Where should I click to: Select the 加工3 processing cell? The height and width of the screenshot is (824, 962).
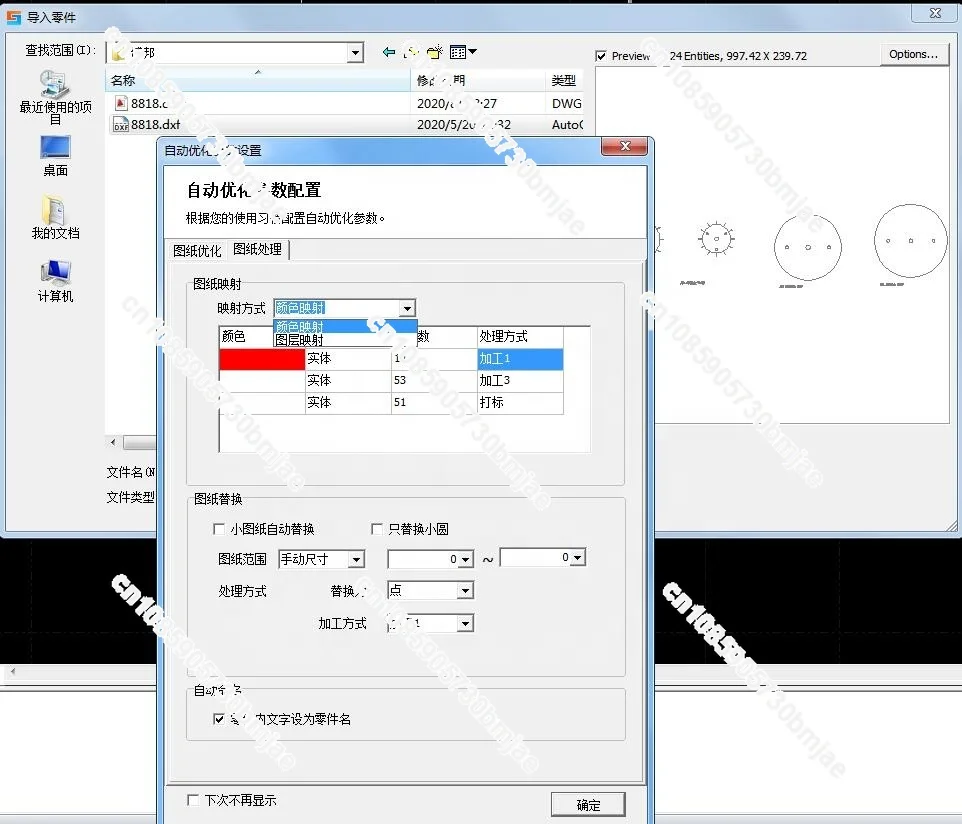pos(520,380)
